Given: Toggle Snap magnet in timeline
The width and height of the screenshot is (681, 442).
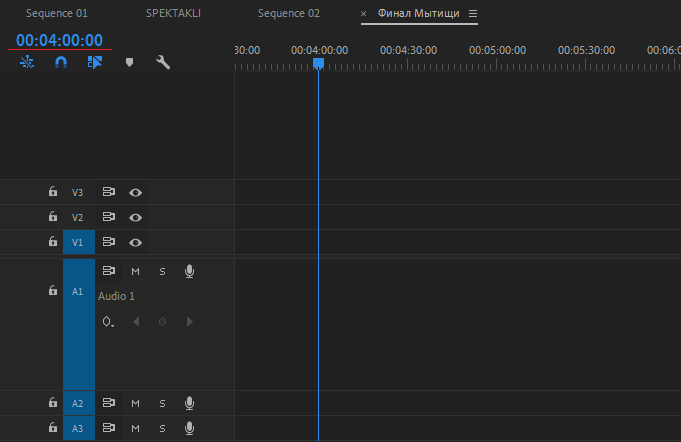Looking at the screenshot, I should (x=60, y=62).
